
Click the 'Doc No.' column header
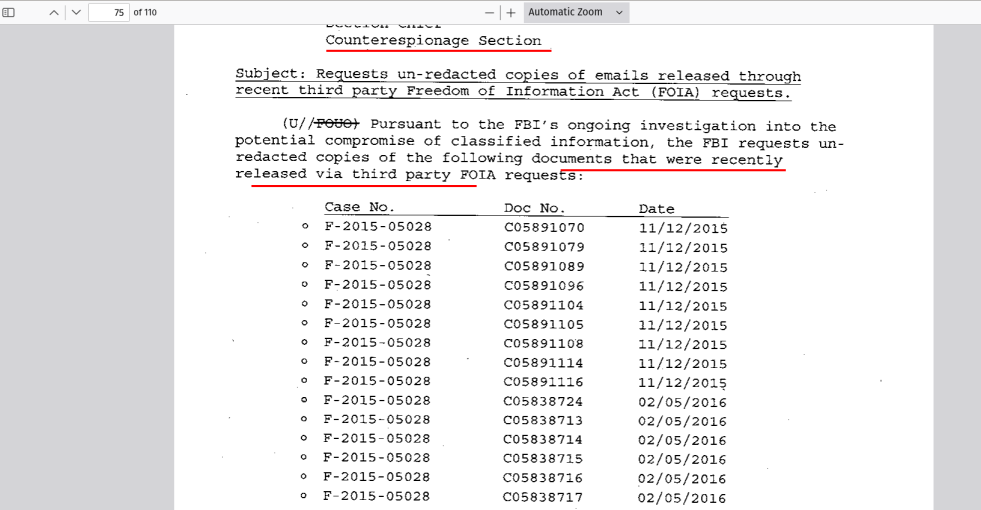click(534, 208)
